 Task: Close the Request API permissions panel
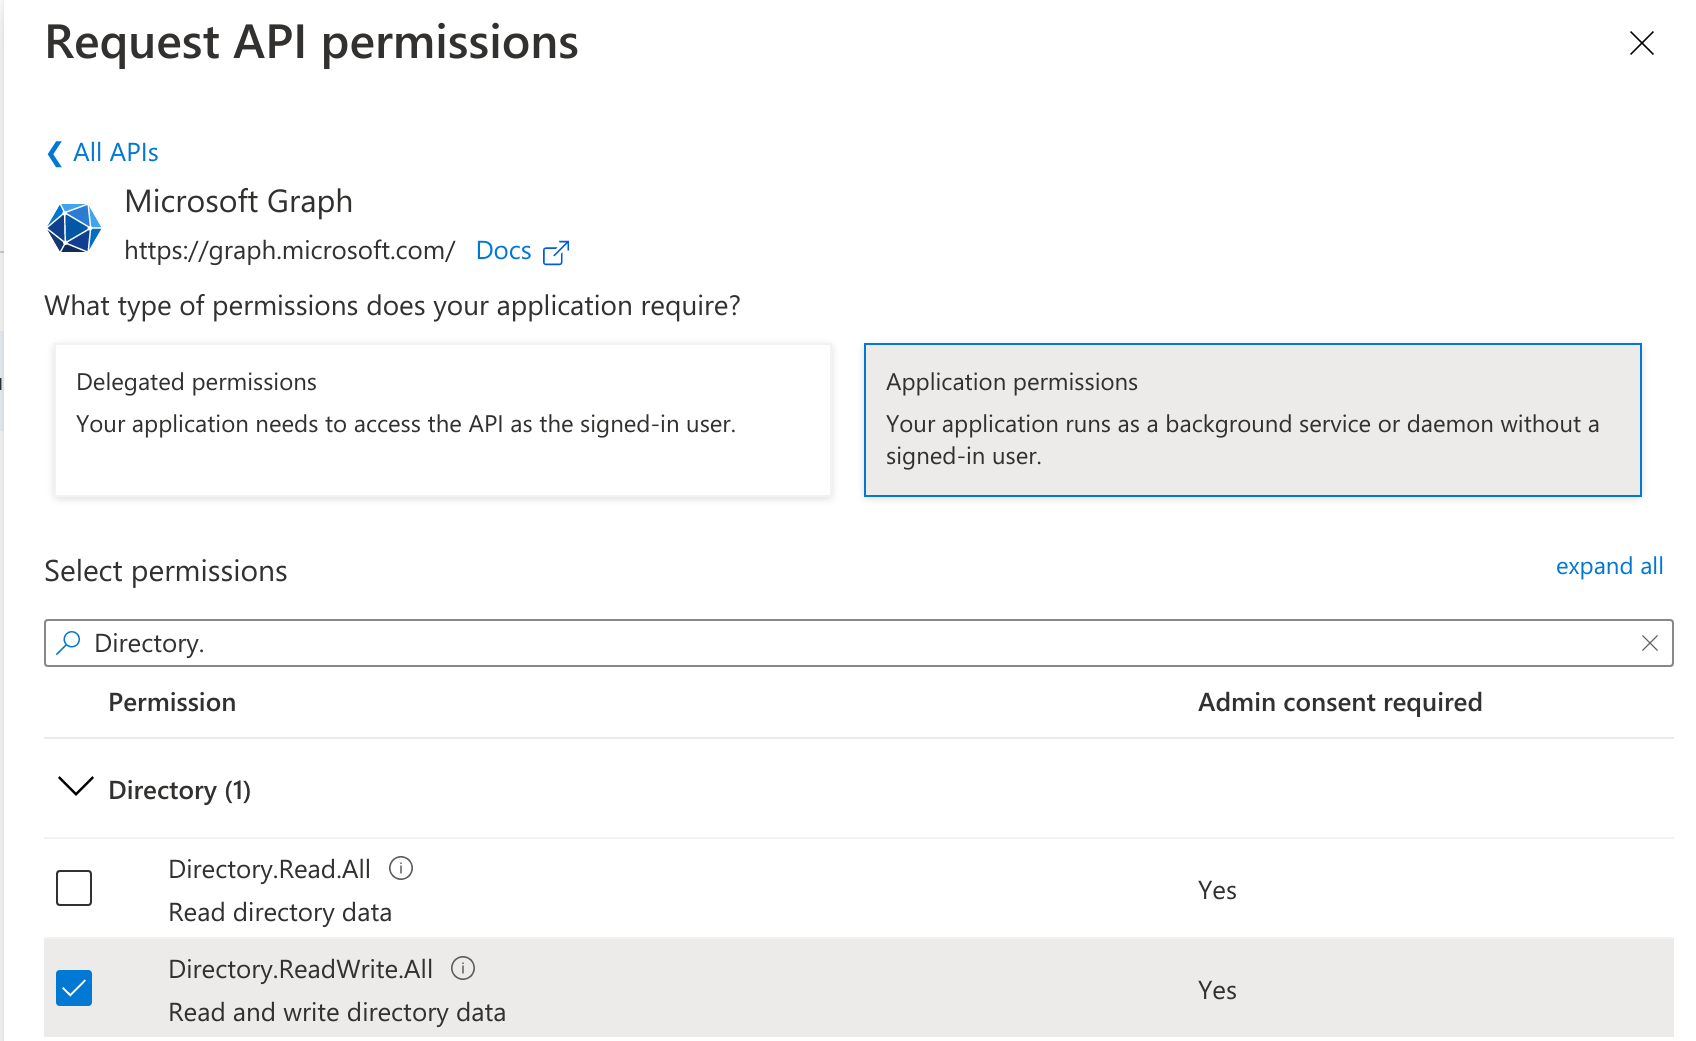1642,43
